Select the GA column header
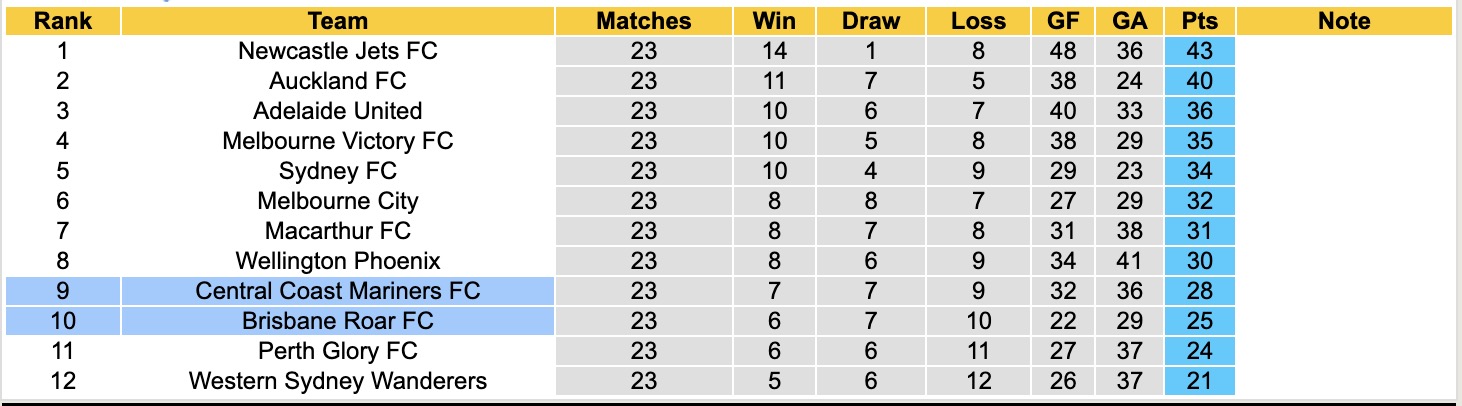This screenshot has height=406, width=1462. coord(1128,21)
